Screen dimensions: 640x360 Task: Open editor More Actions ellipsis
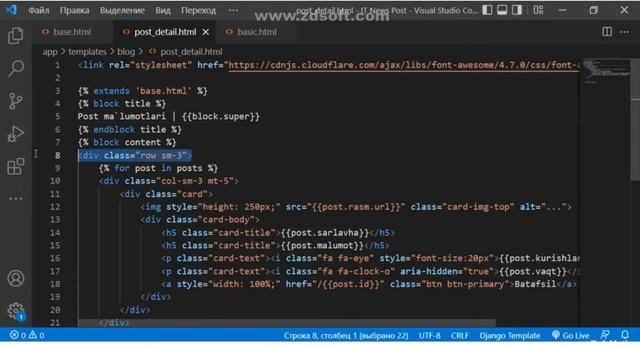[624, 32]
